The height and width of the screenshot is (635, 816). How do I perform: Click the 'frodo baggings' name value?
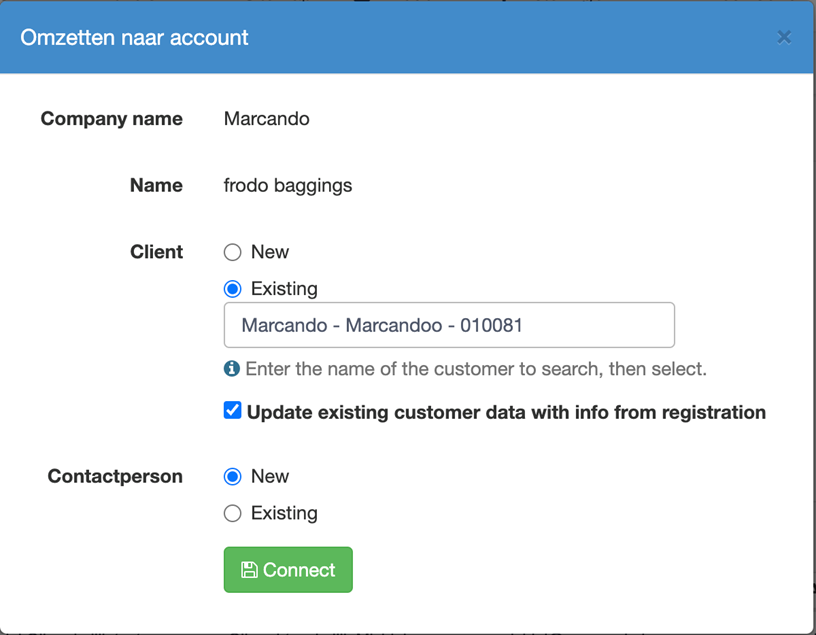(x=288, y=186)
